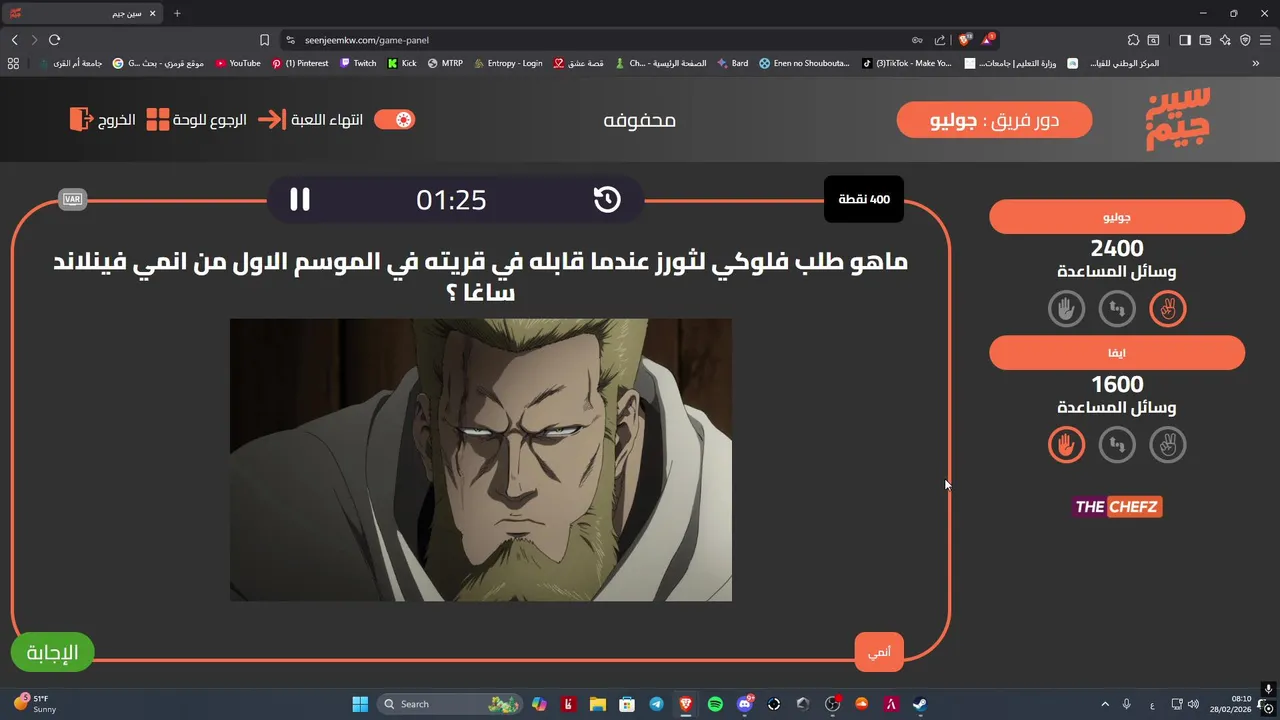The image size is (1280, 720).
Task: Click the question's anime character image
Action: (x=481, y=460)
